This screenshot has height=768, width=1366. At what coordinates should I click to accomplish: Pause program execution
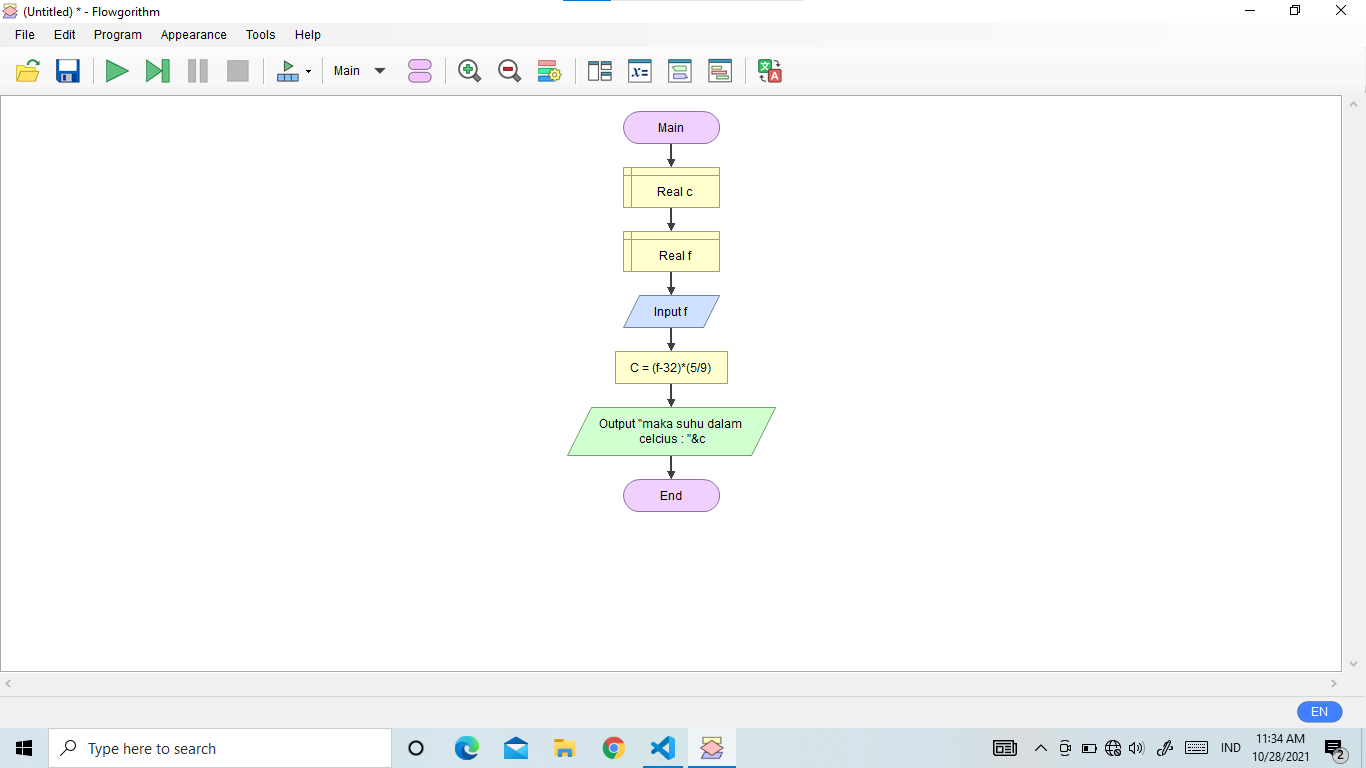point(197,70)
